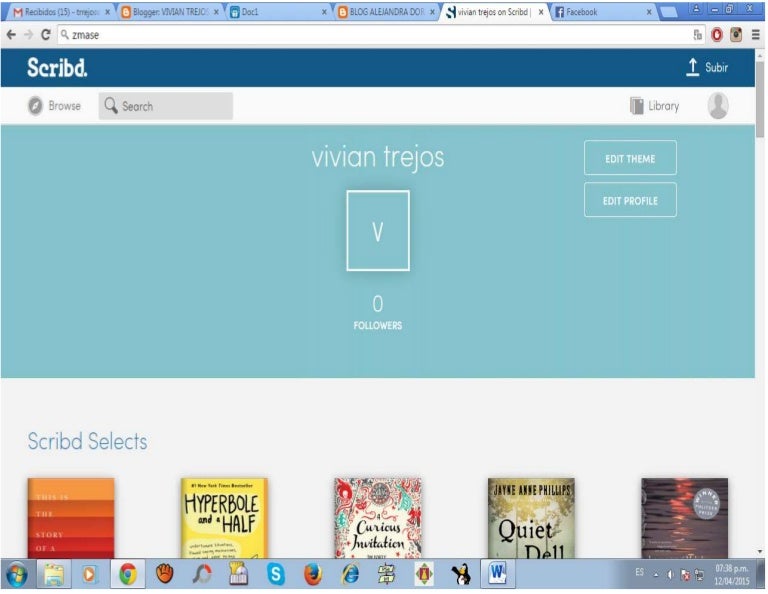Image resolution: width=768 pixels, height=594 pixels.
Task: Close the Facebook tab
Action: [x=649, y=12]
